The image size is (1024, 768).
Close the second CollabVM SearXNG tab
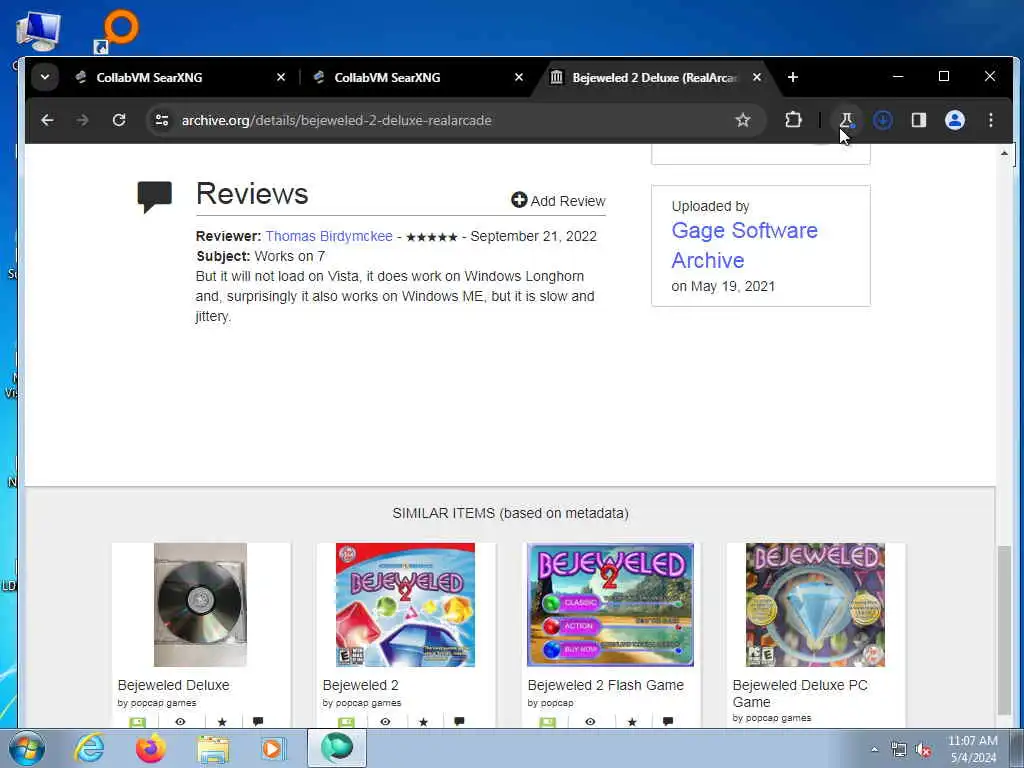(519, 77)
